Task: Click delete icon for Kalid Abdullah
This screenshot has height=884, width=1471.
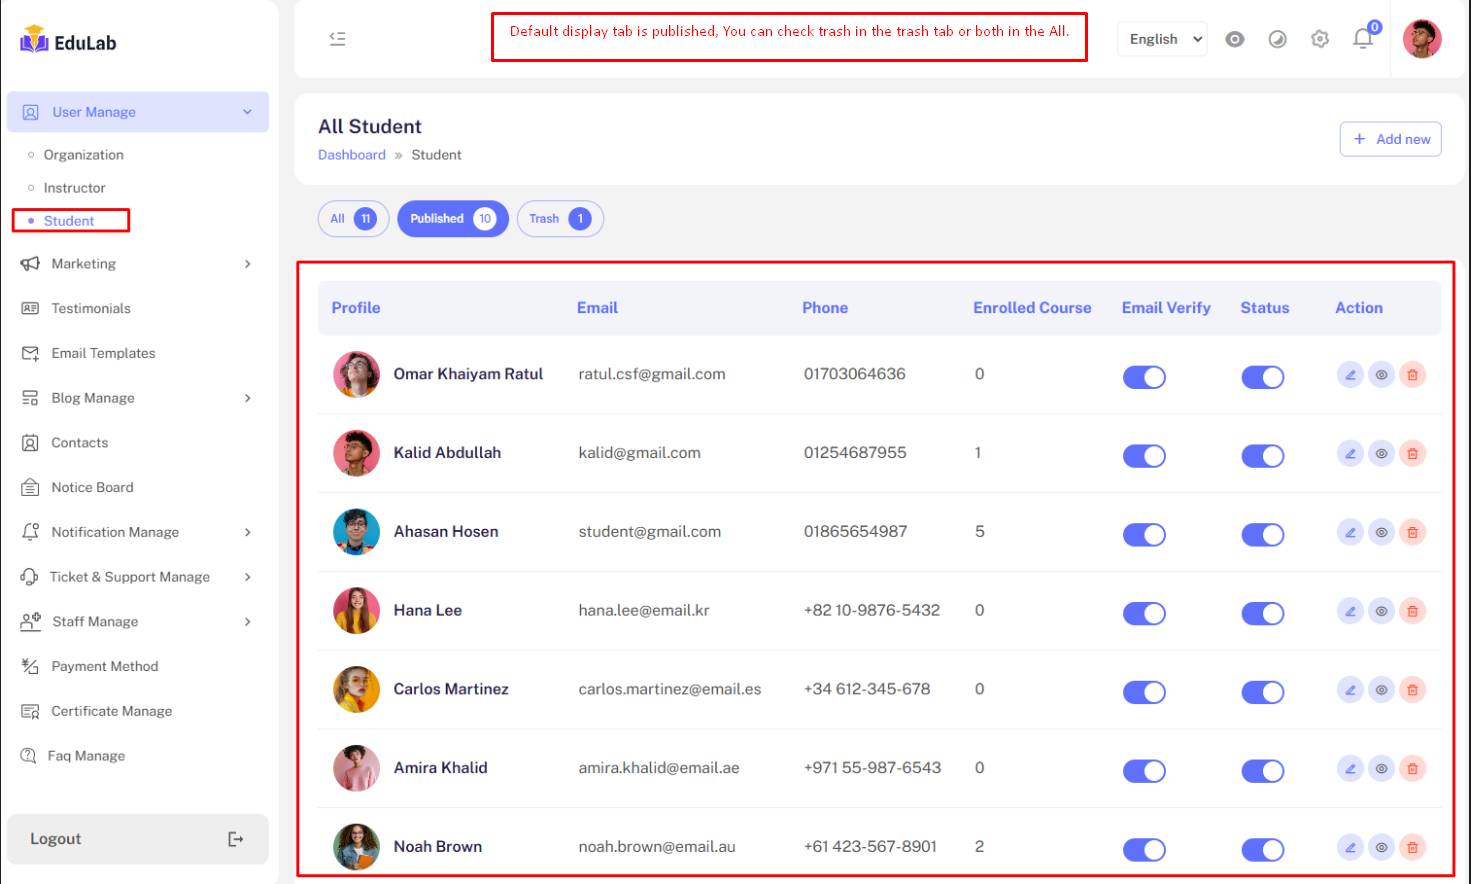Action: (x=1412, y=454)
